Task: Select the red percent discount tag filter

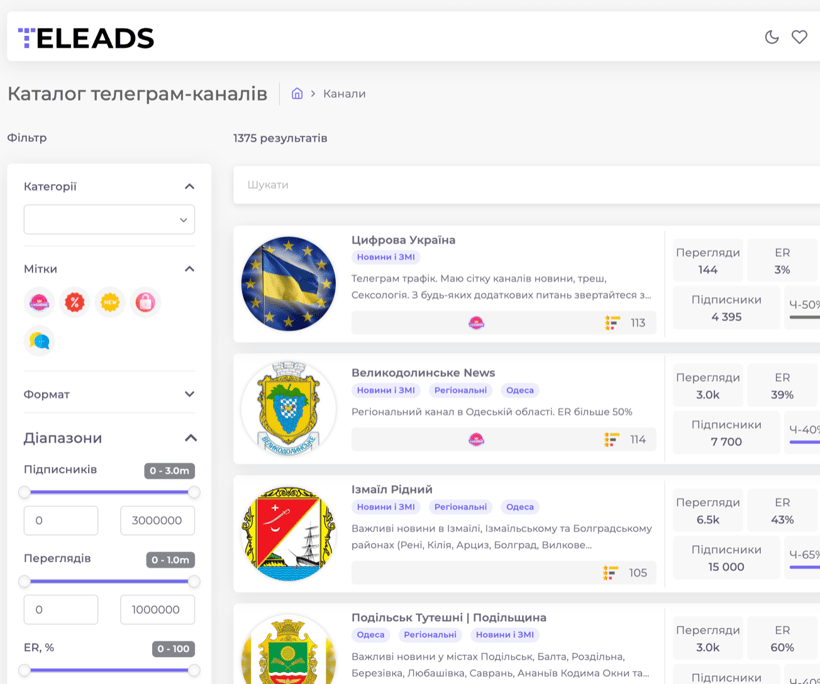Action: 74,302
